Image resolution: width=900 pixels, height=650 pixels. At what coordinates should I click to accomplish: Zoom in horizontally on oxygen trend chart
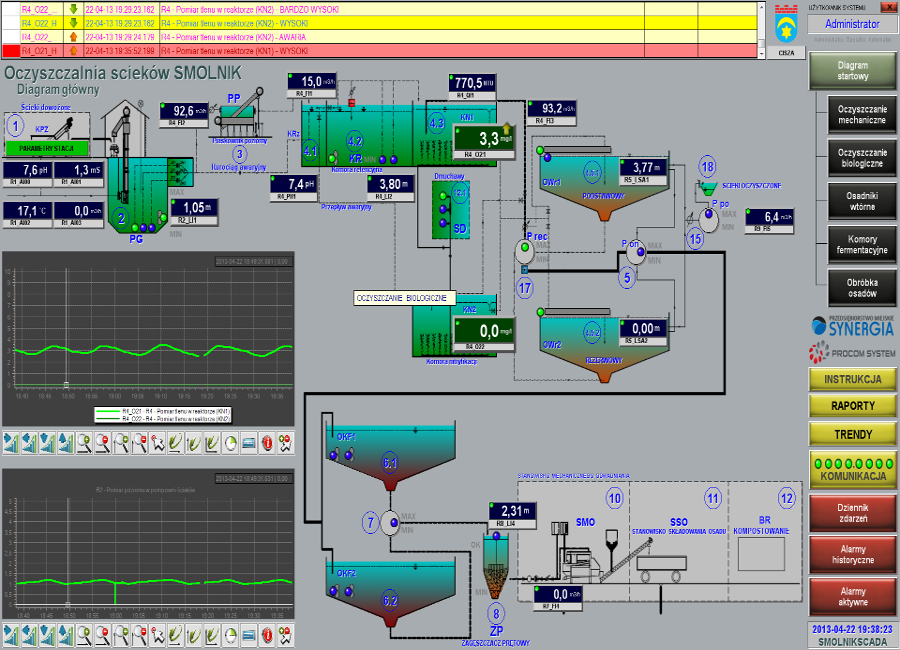84,443
